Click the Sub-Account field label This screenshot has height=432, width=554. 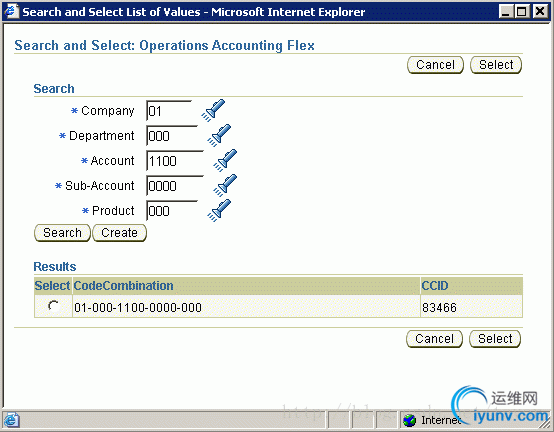[x=100, y=186]
